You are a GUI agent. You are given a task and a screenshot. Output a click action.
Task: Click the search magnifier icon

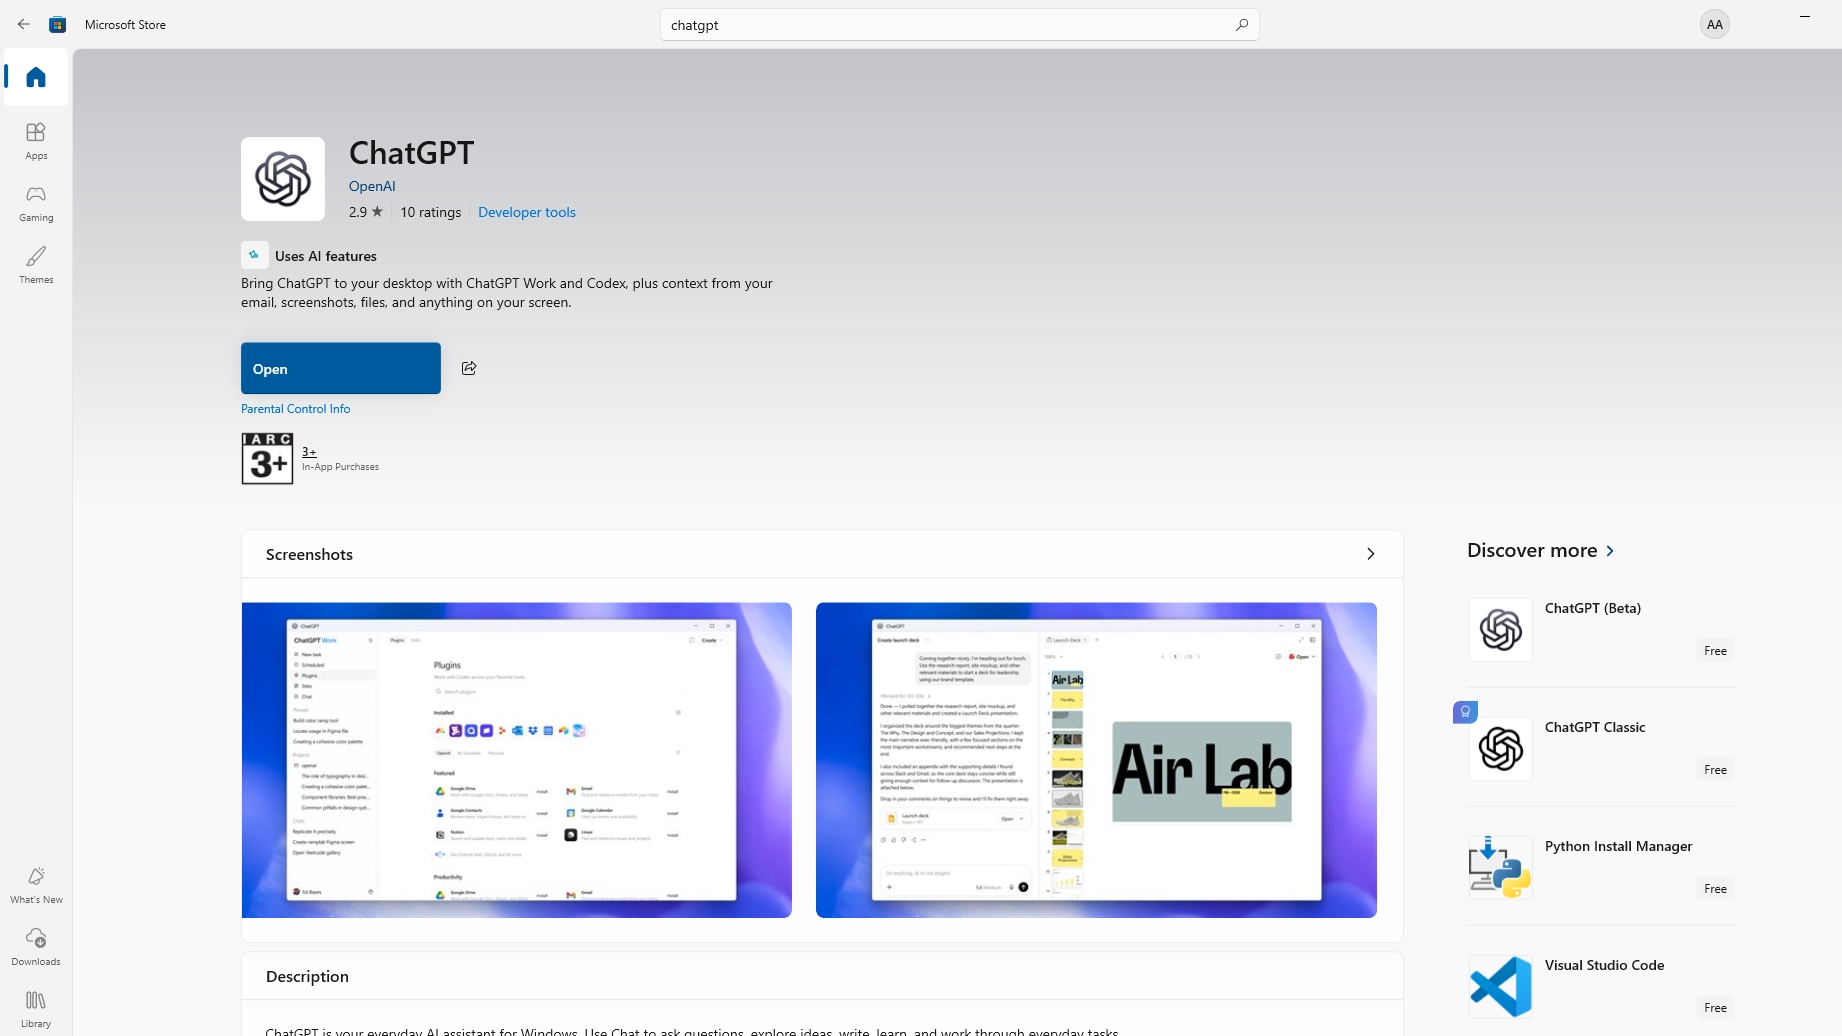pyautogui.click(x=1242, y=24)
